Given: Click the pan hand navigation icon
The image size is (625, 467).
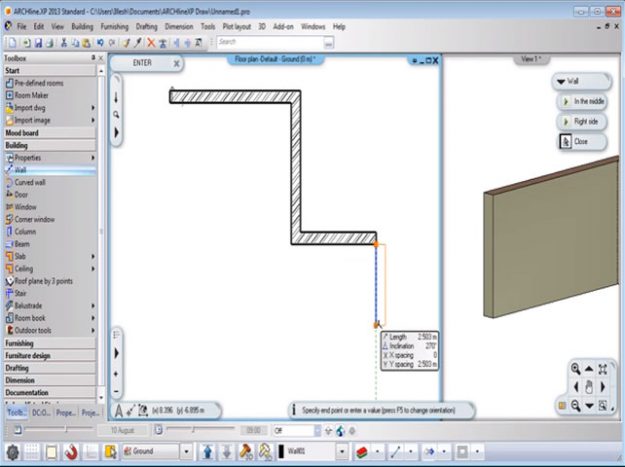Looking at the screenshot, I should coord(590,387).
